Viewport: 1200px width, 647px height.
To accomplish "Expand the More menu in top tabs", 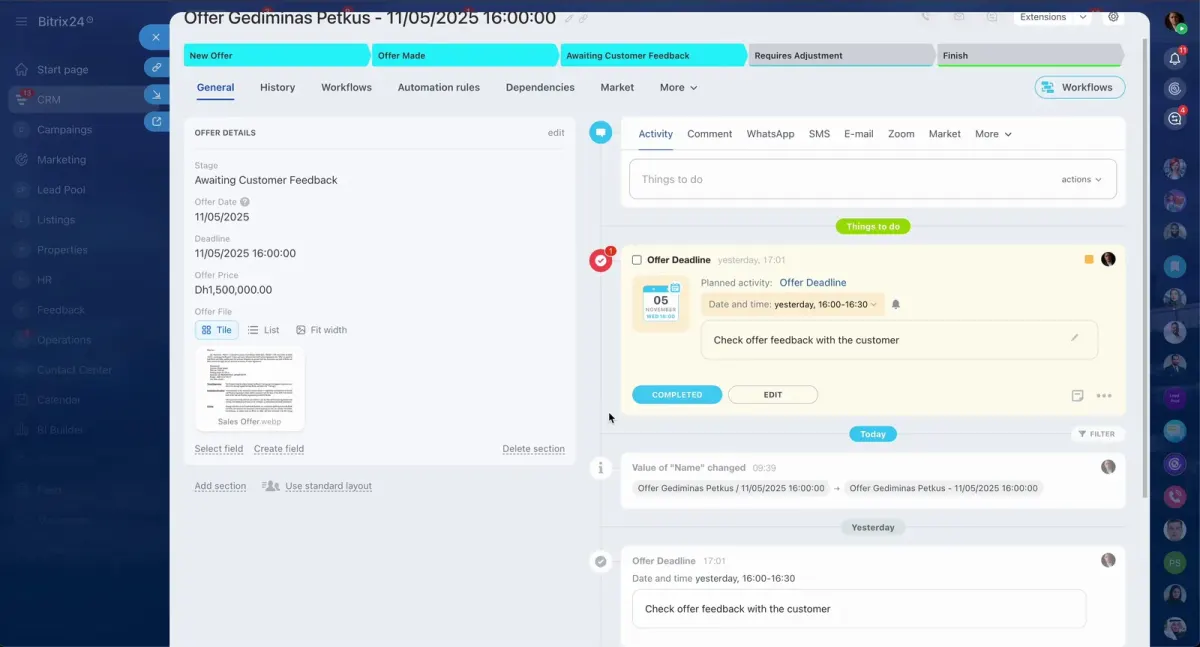I will [679, 88].
